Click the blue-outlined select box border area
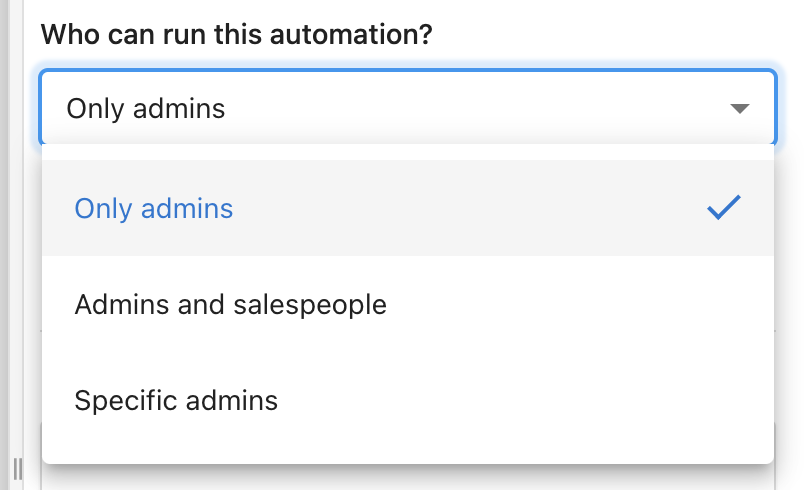This screenshot has width=804, height=490. 408,108
